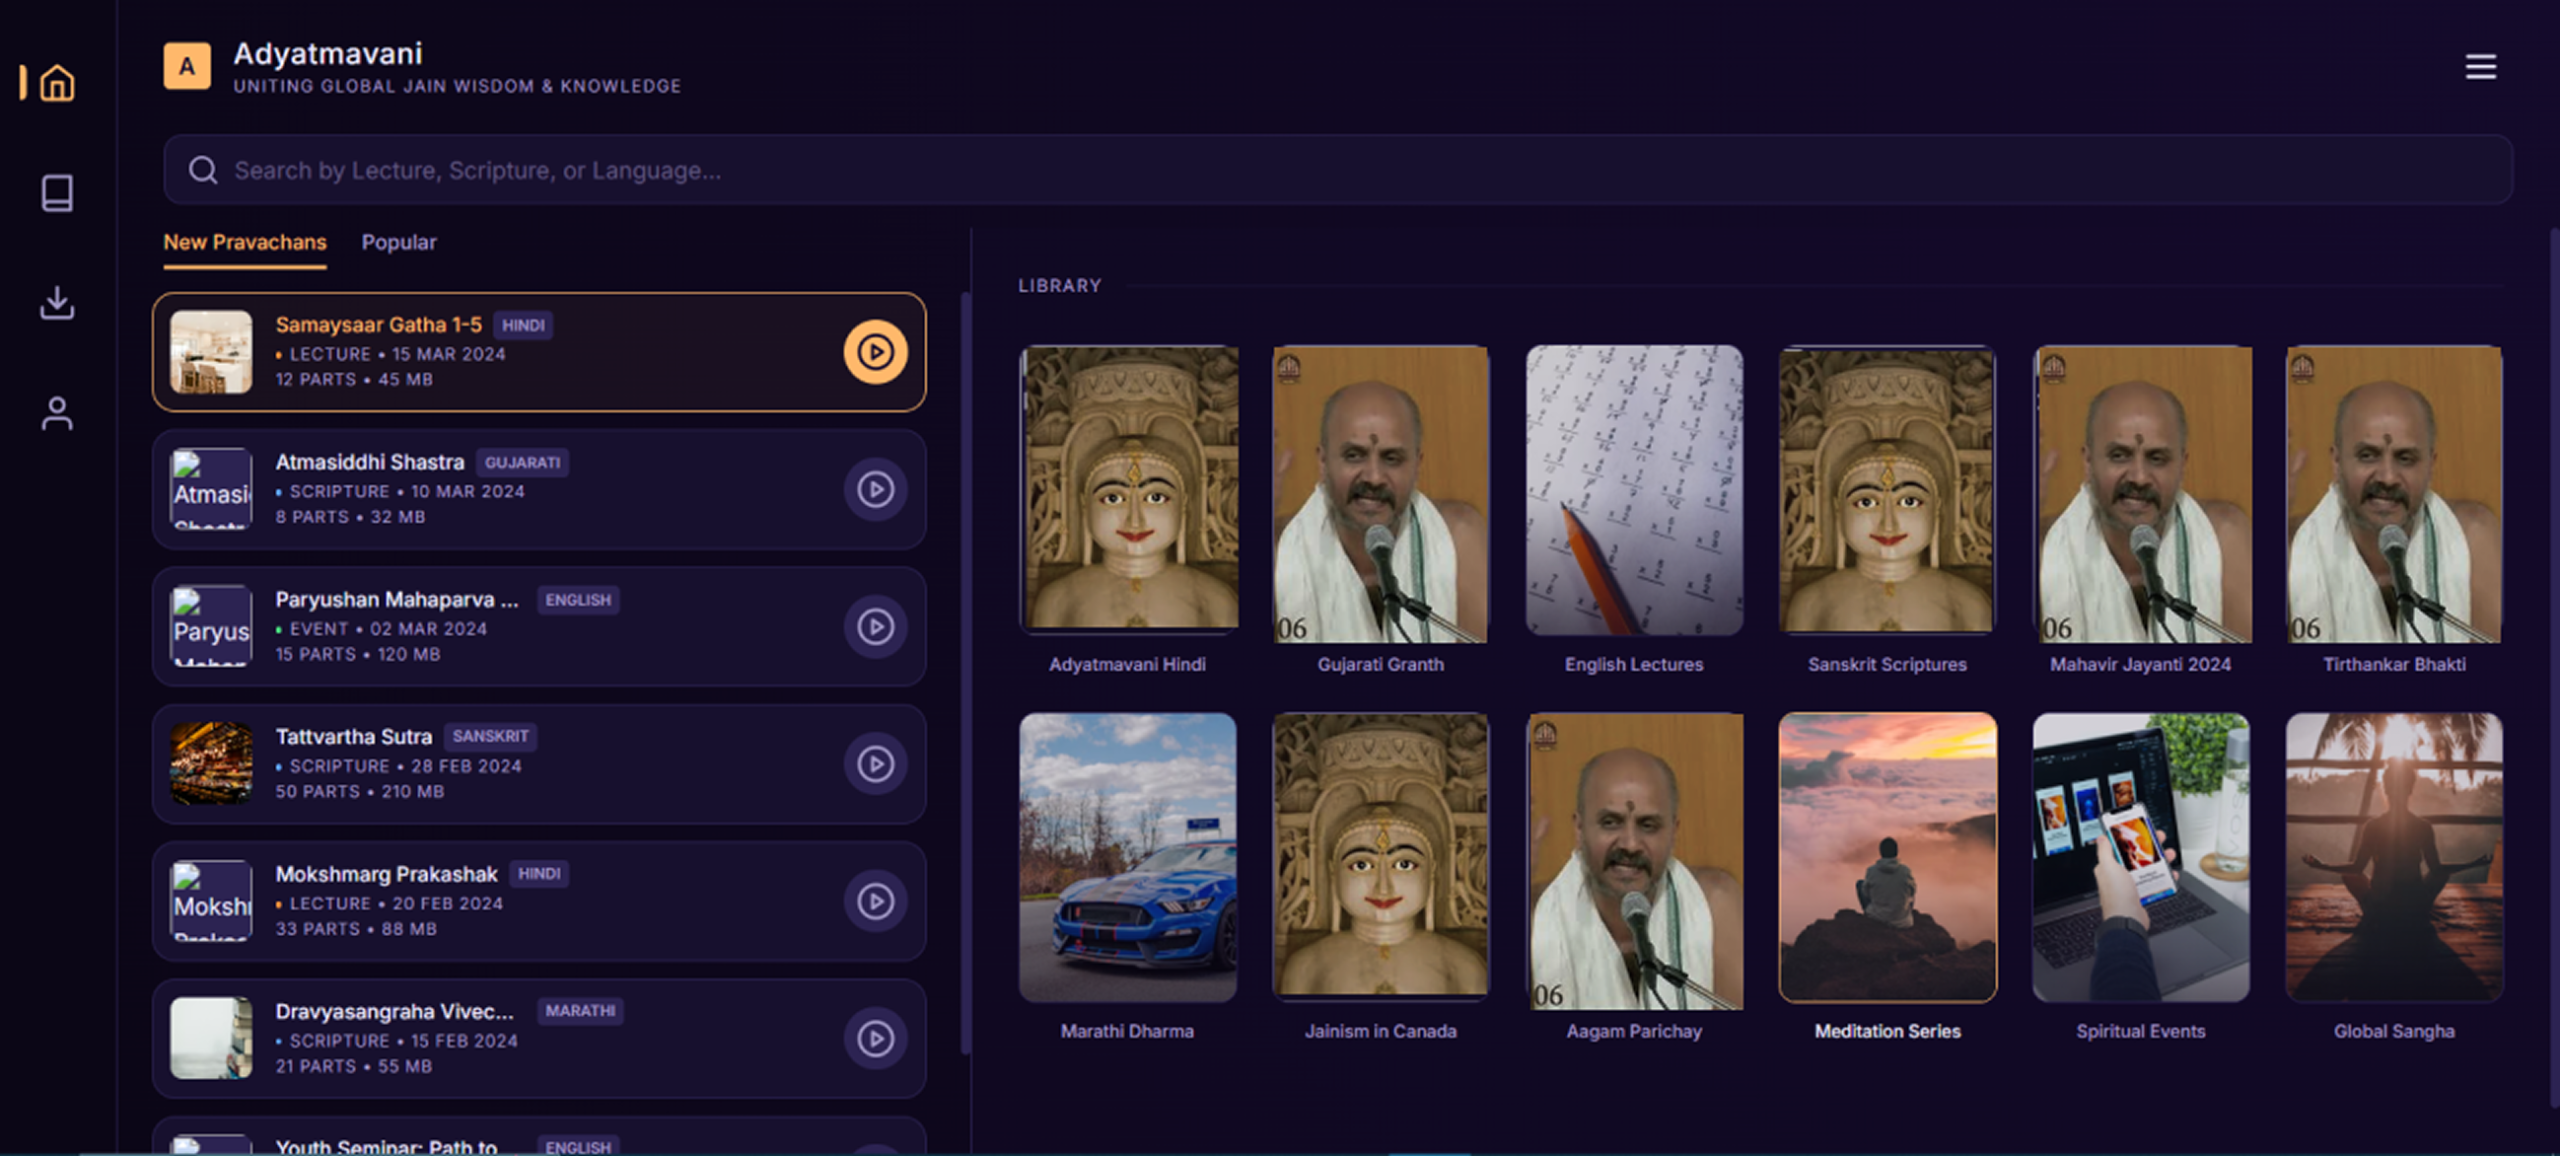Click the search lectures input field
The height and width of the screenshot is (1156, 2560).
[x=1336, y=170]
